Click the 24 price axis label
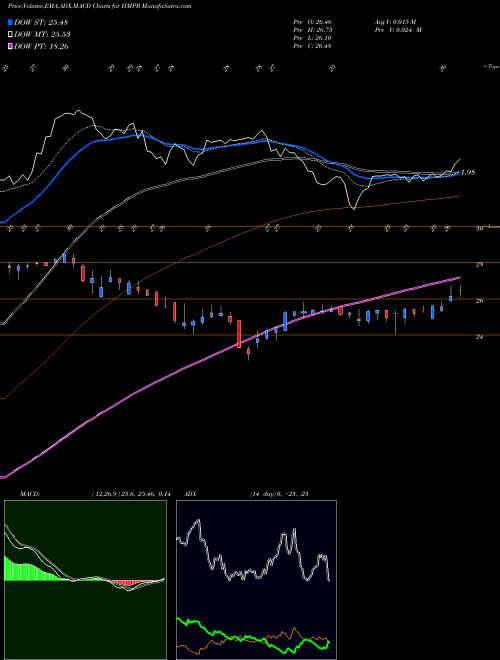This screenshot has width=500, height=660. click(x=479, y=336)
